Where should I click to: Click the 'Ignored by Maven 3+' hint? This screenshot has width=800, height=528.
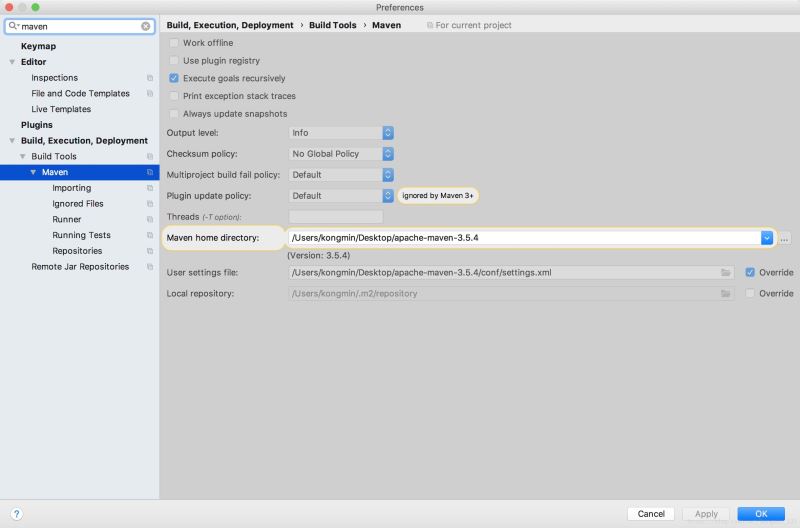(x=438, y=196)
